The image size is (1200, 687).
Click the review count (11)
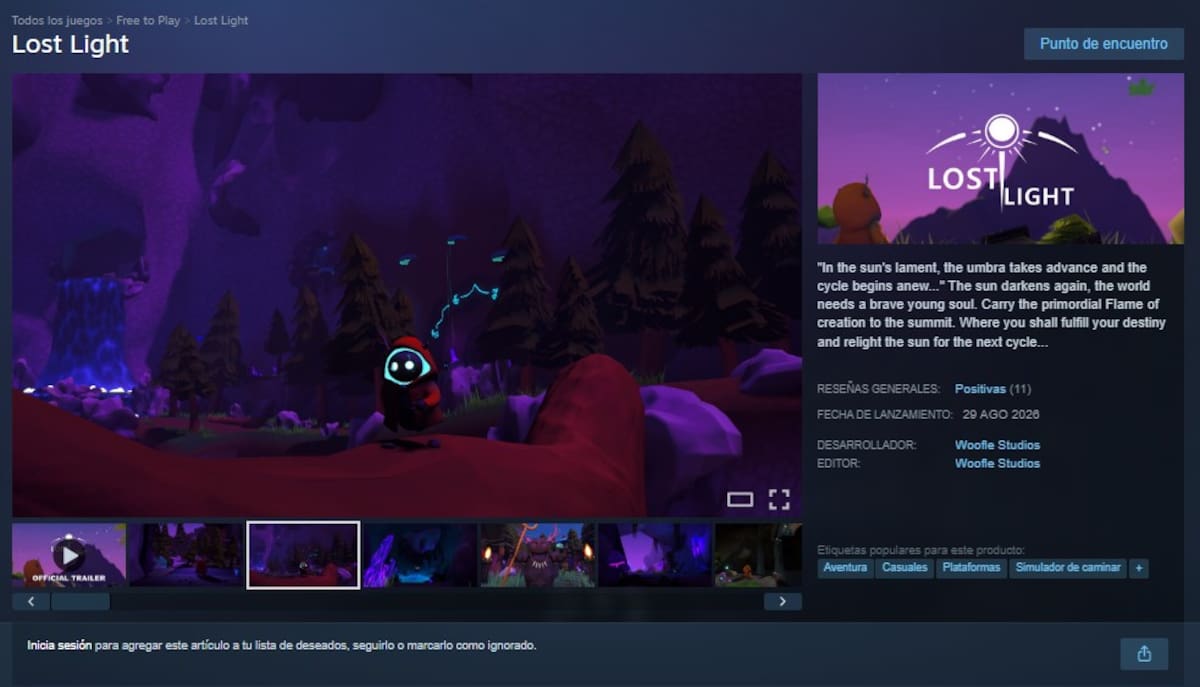[1020, 388]
